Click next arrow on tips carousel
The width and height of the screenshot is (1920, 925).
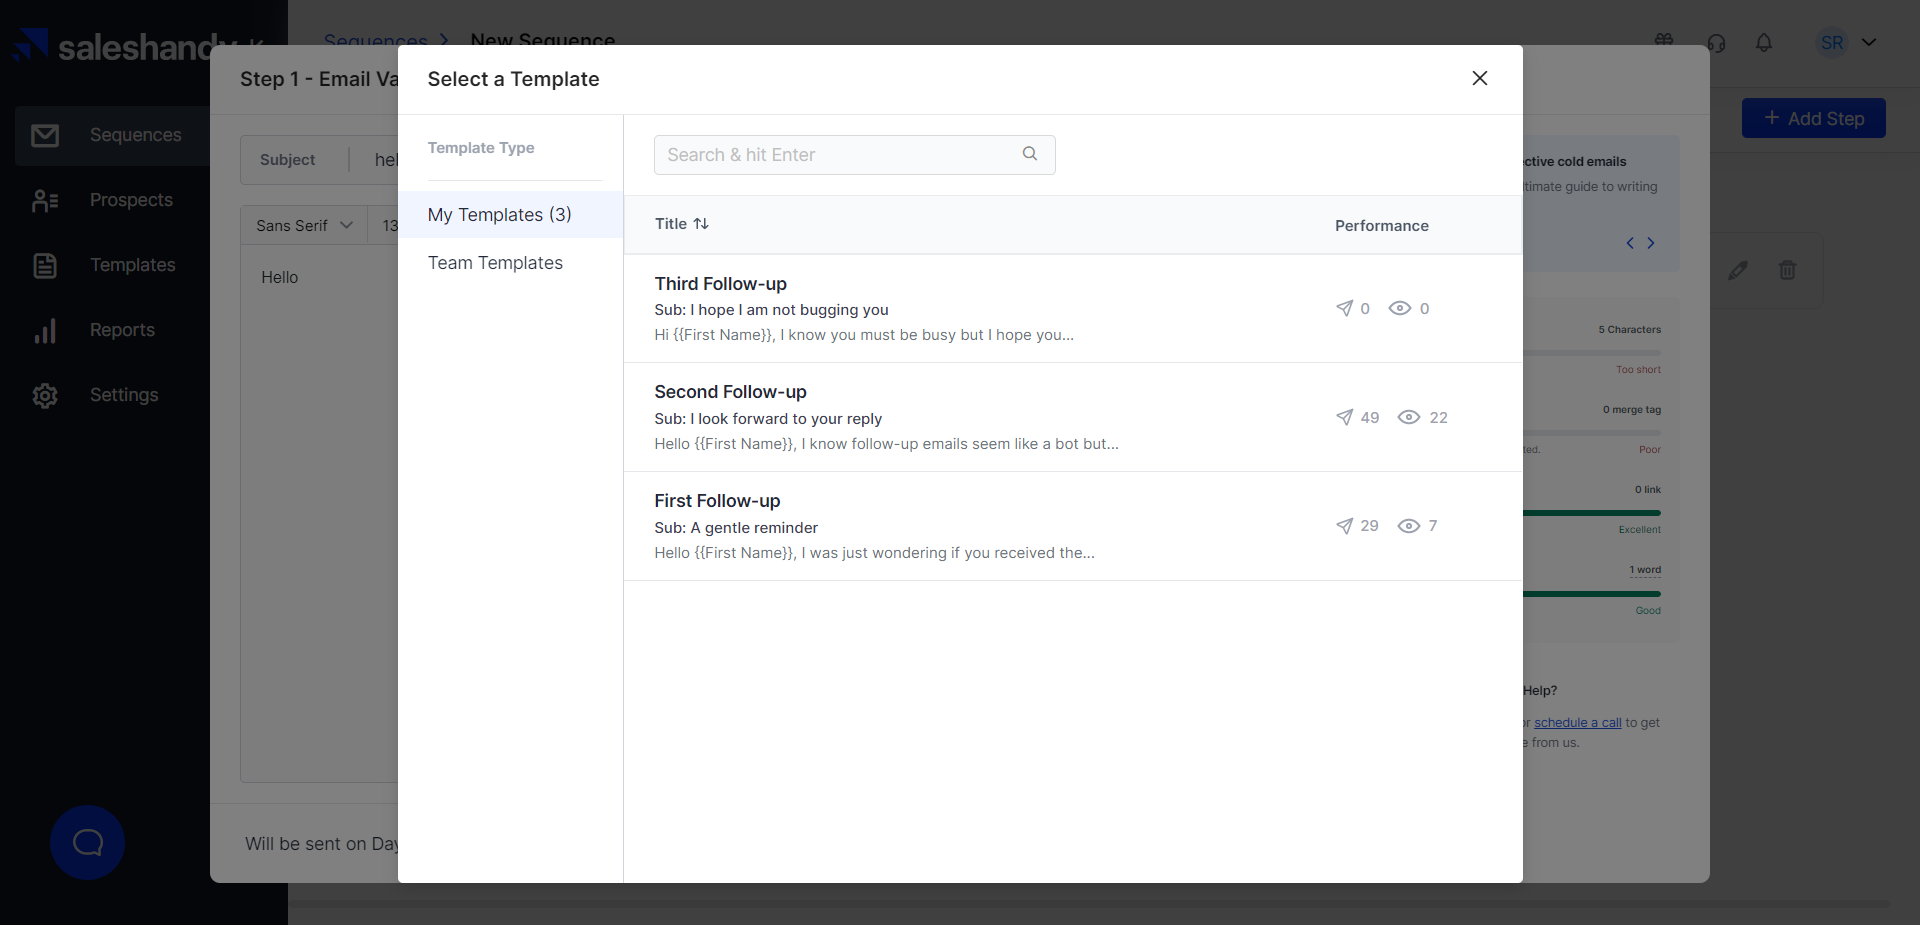point(1651,243)
